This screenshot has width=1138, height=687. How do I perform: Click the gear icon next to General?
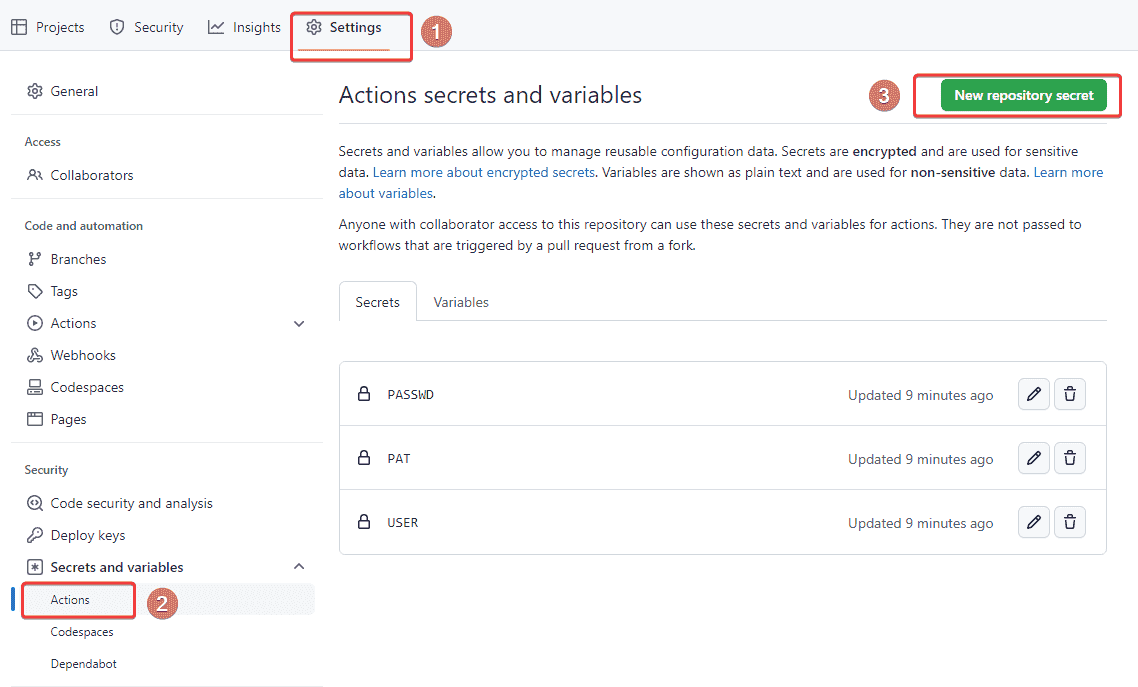pyautogui.click(x=35, y=91)
